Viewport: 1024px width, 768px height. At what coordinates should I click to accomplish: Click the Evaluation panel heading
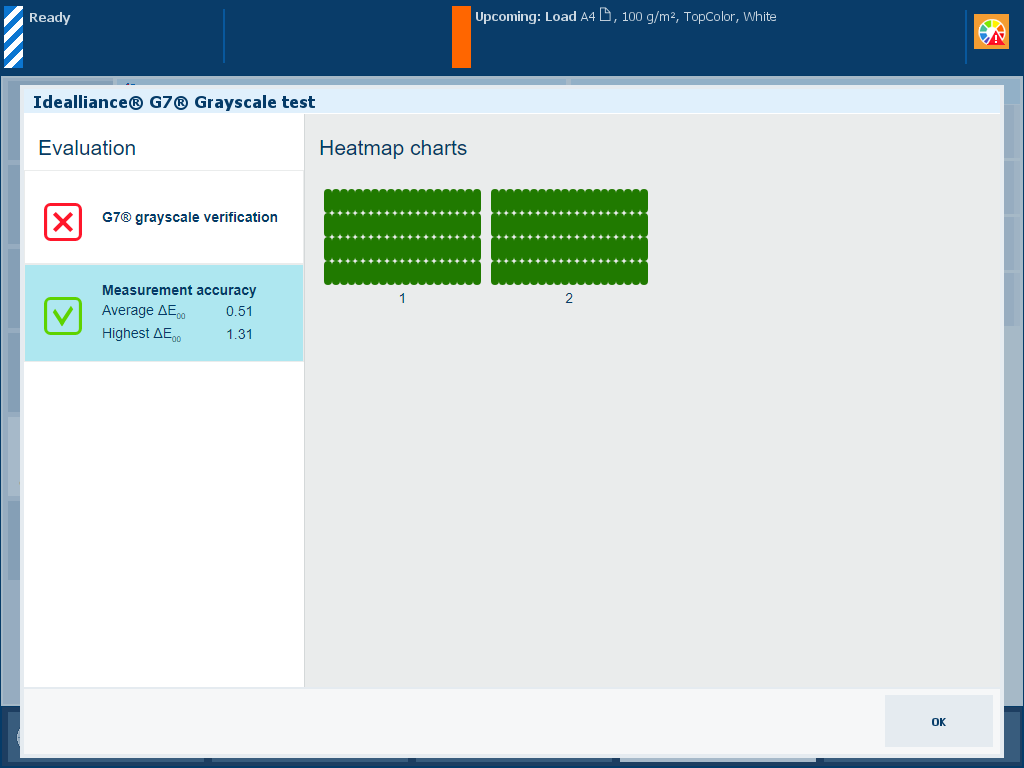(87, 148)
